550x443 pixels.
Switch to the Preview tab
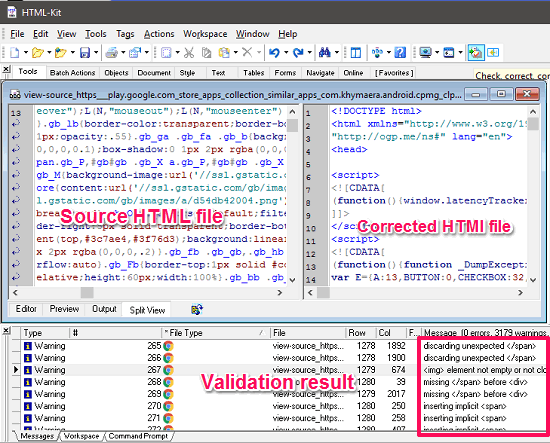pos(64,309)
